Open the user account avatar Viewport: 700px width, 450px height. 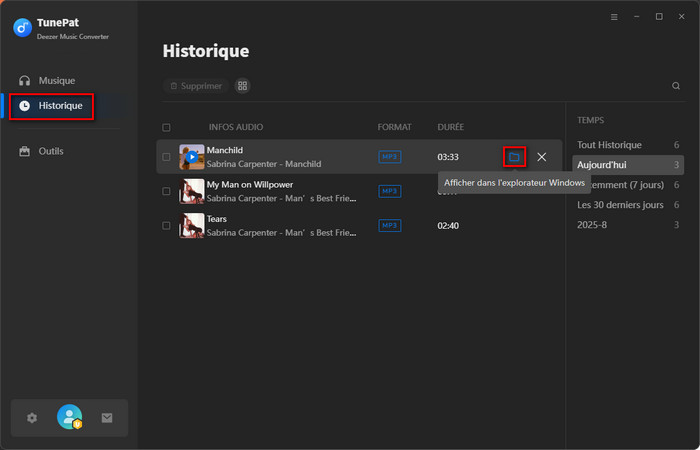click(x=70, y=417)
